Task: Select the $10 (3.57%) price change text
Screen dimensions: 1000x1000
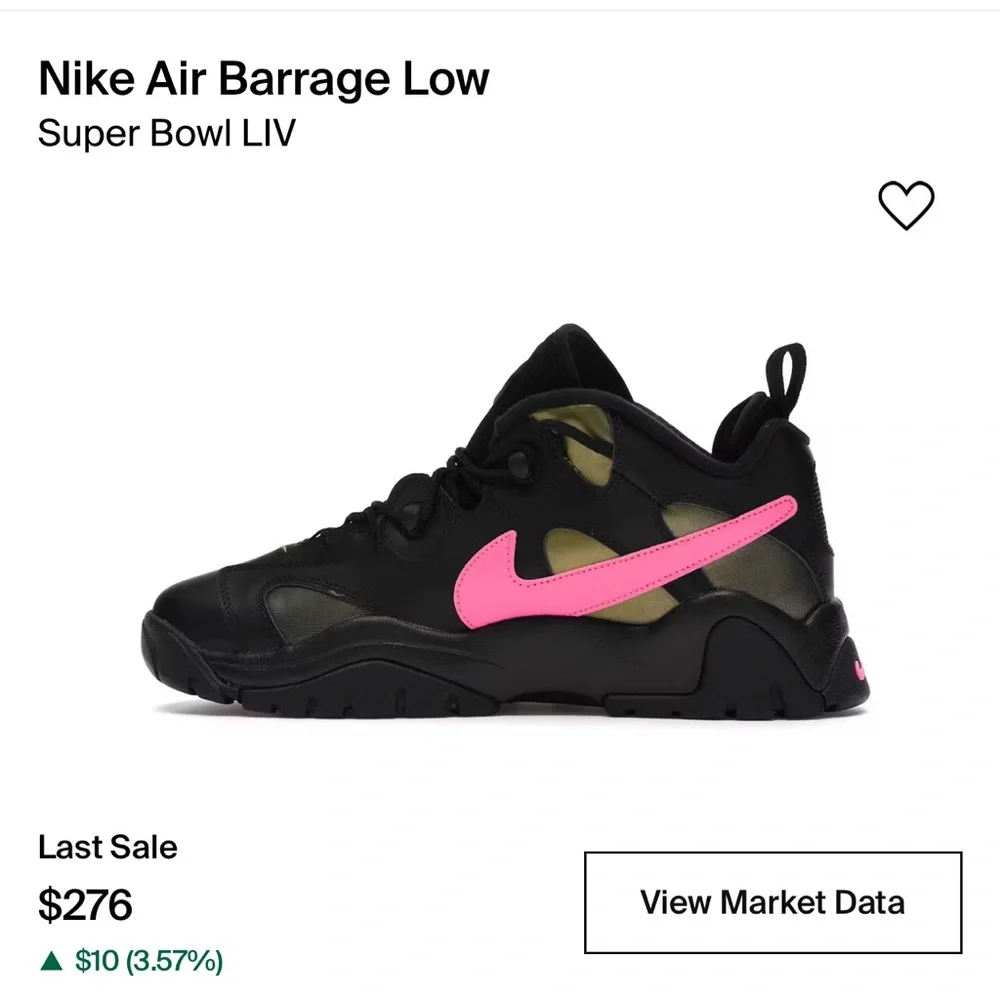Action: (149, 960)
